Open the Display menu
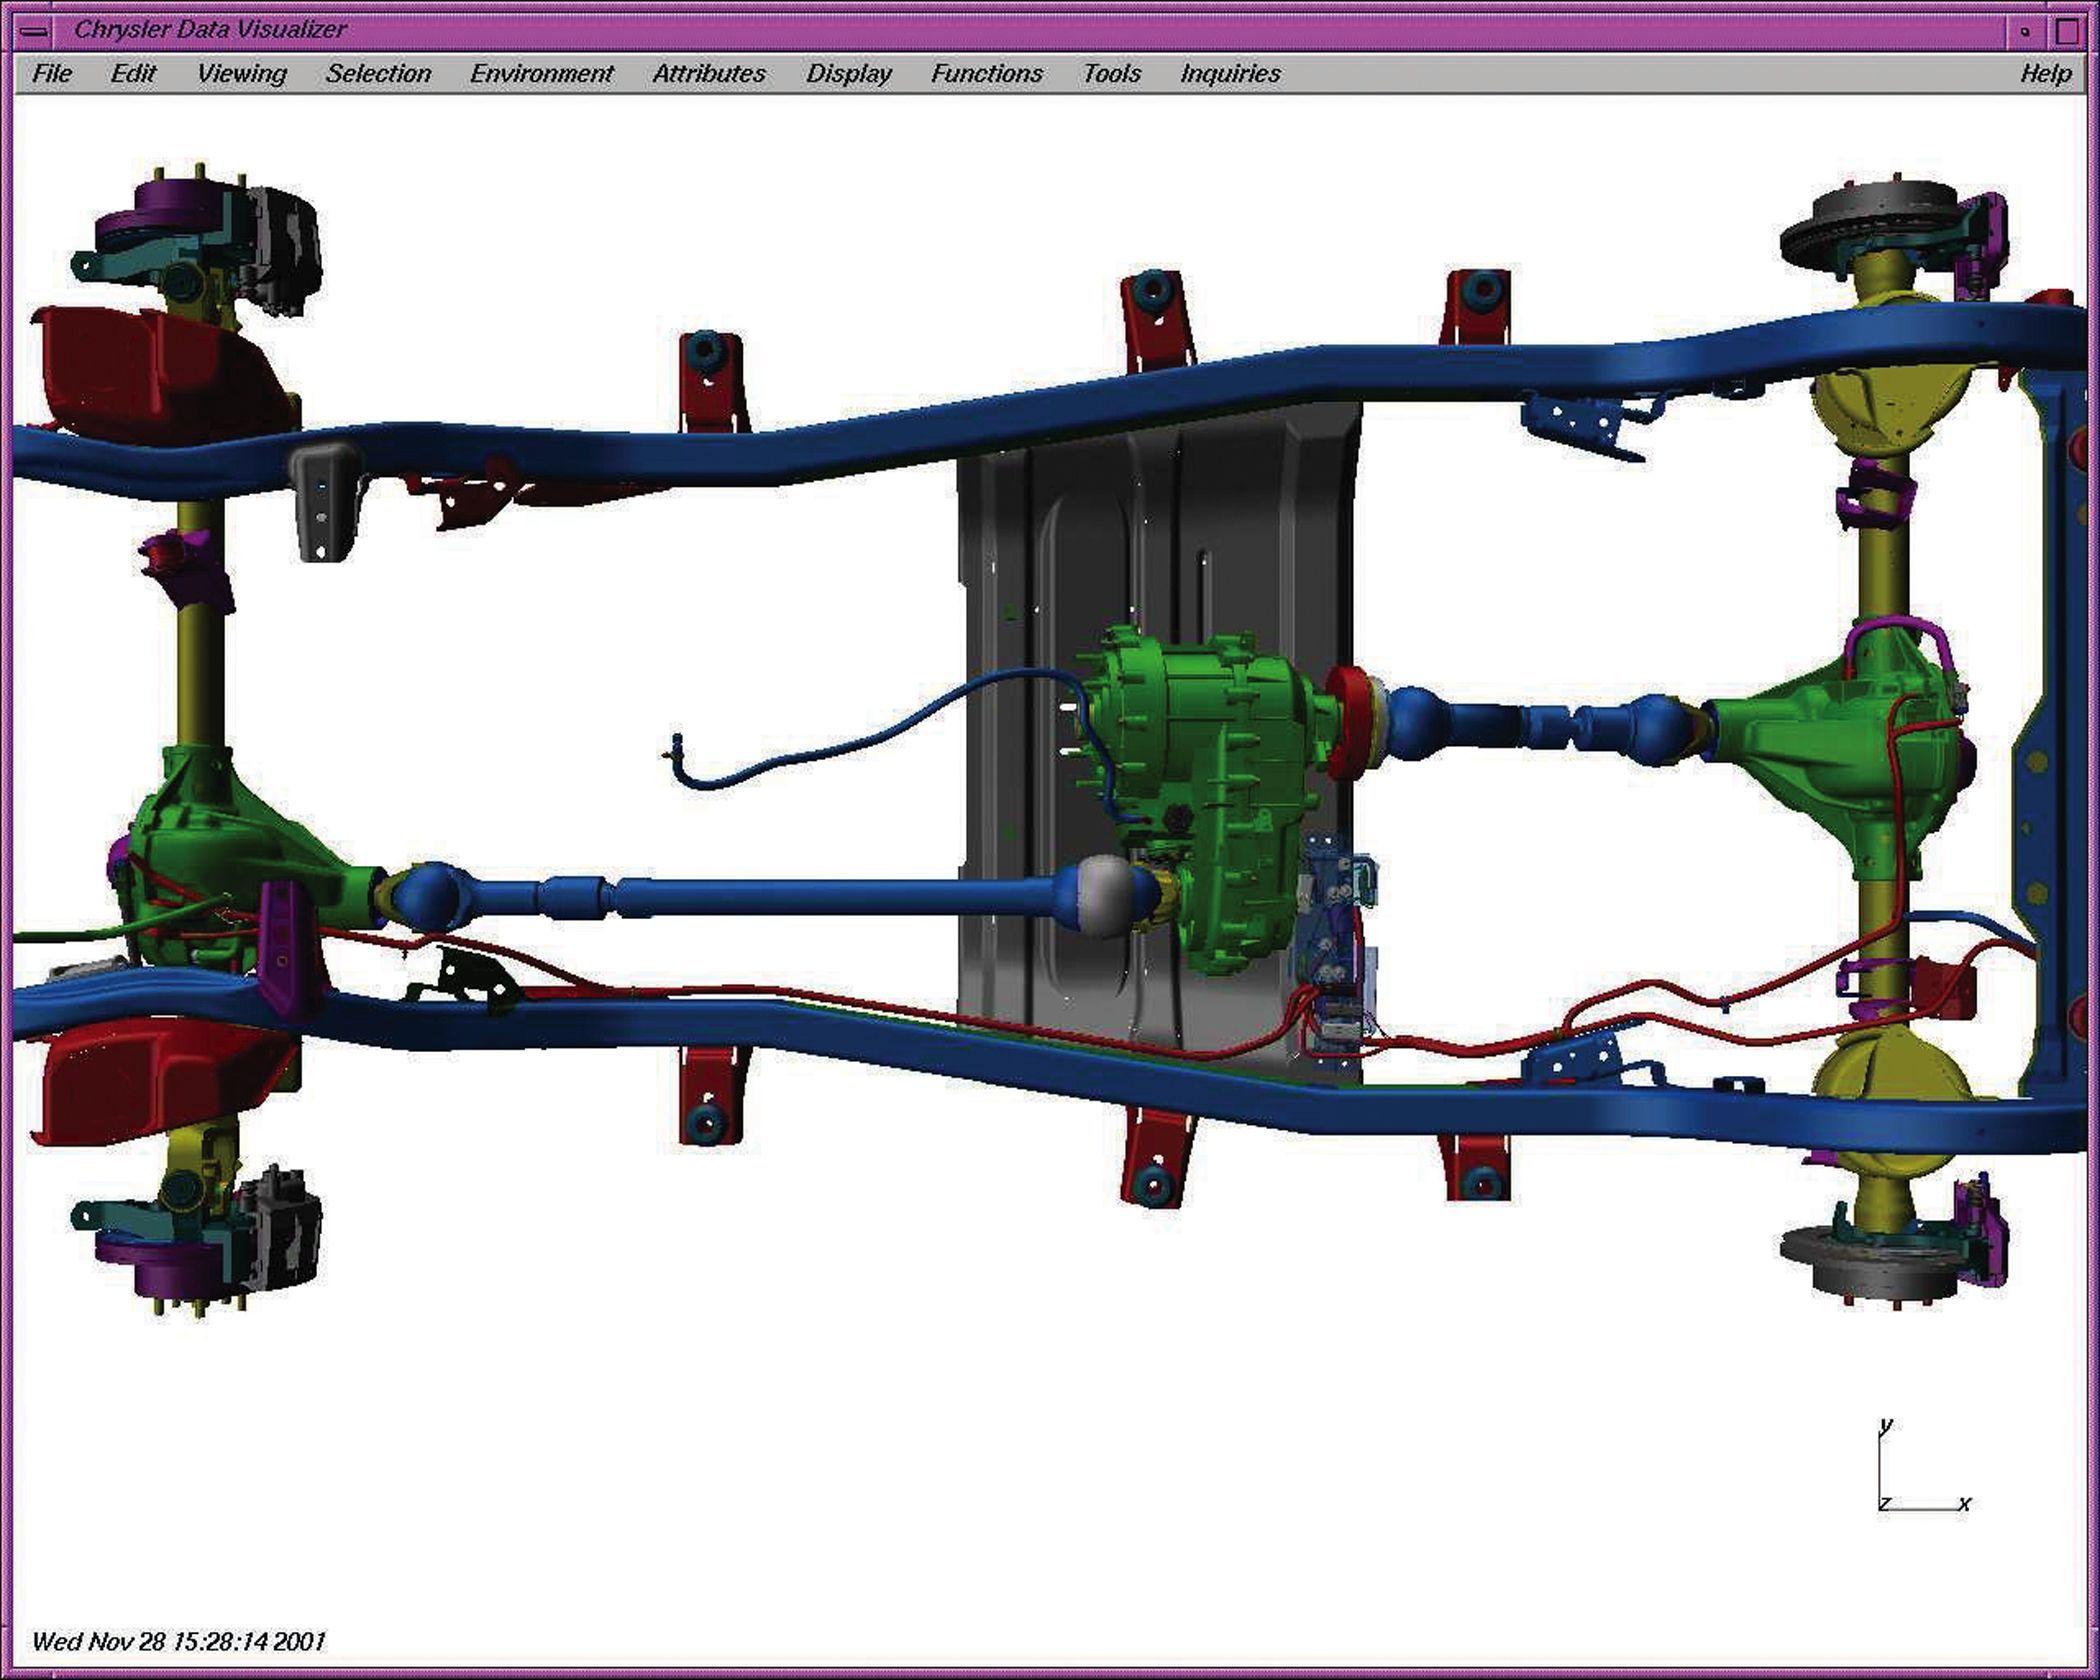 tap(849, 74)
